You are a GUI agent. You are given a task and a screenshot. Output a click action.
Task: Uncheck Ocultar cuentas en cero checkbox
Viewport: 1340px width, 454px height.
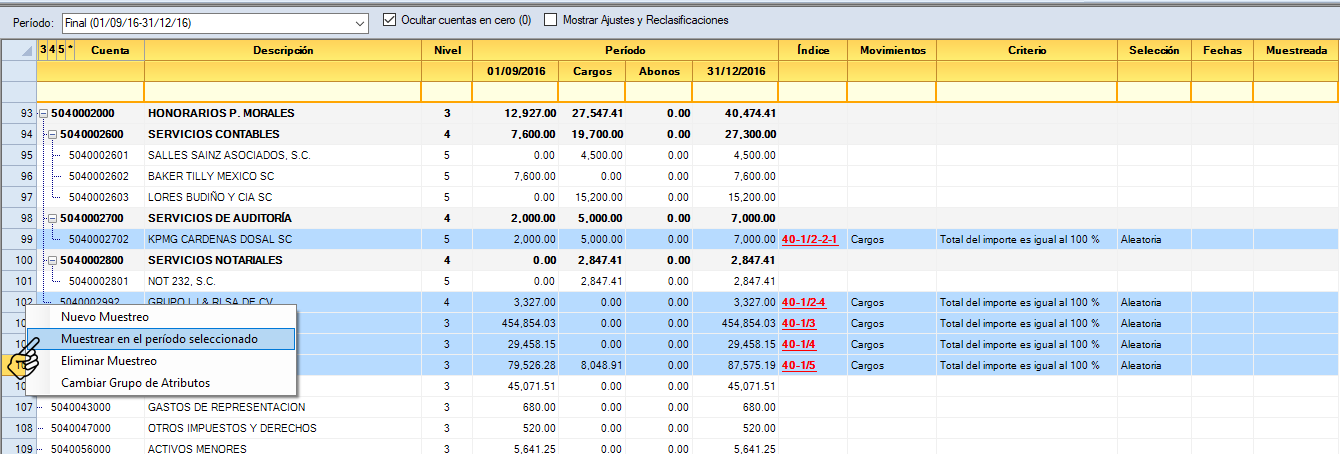tap(391, 20)
